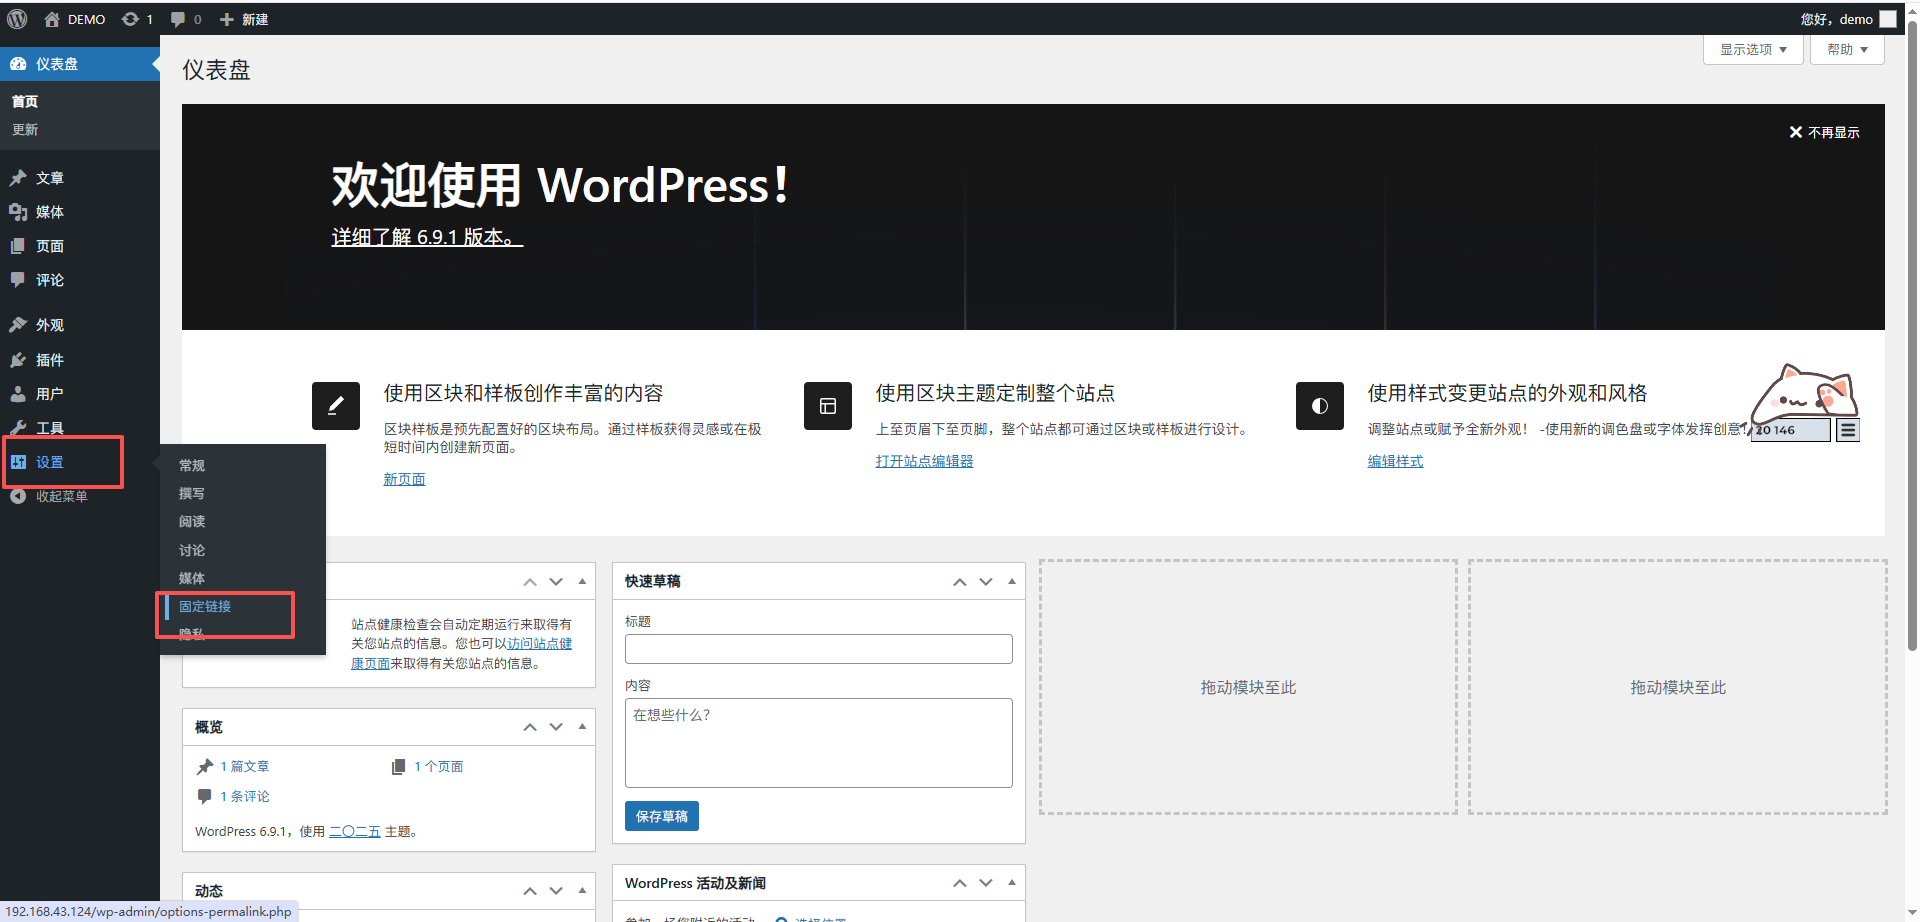
Task: Open the comments bubble in admin bar
Action: pyautogui.click(x=178, y=19)
